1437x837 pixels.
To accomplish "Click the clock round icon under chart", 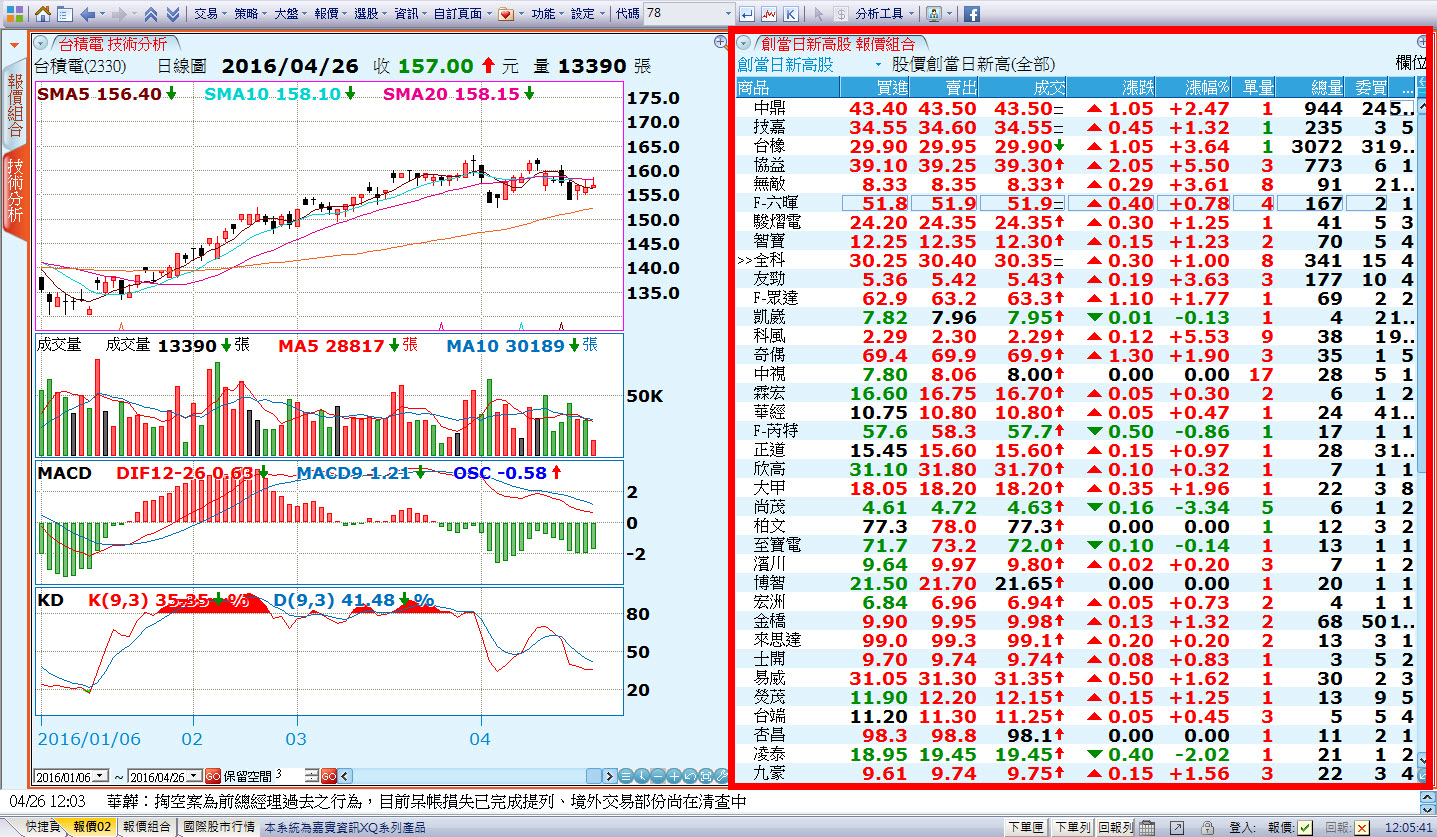I will click(642, 775).
